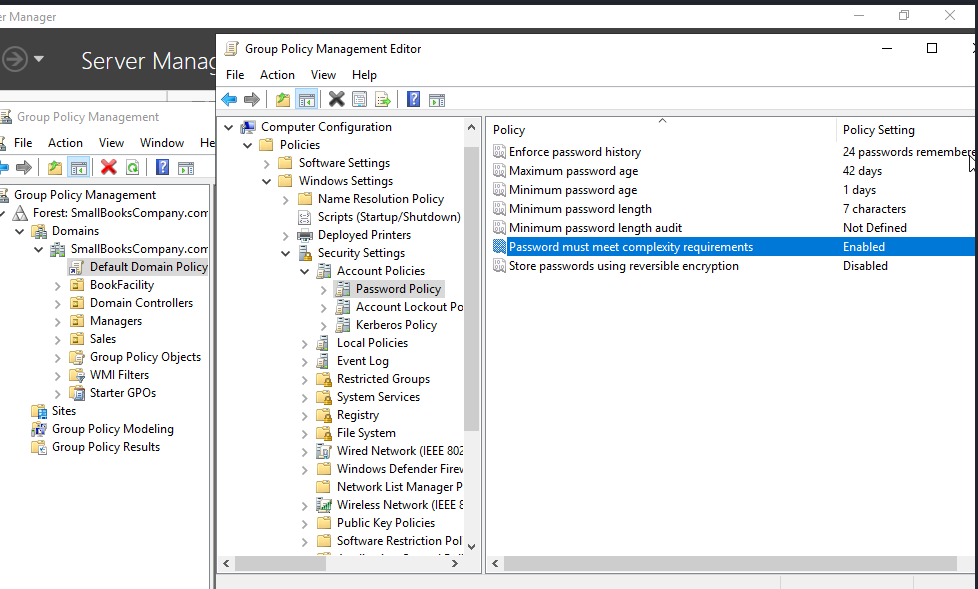Open Properties from the Editor toolbar
Viewport: 978px width, 589px height.
point(359,99)
